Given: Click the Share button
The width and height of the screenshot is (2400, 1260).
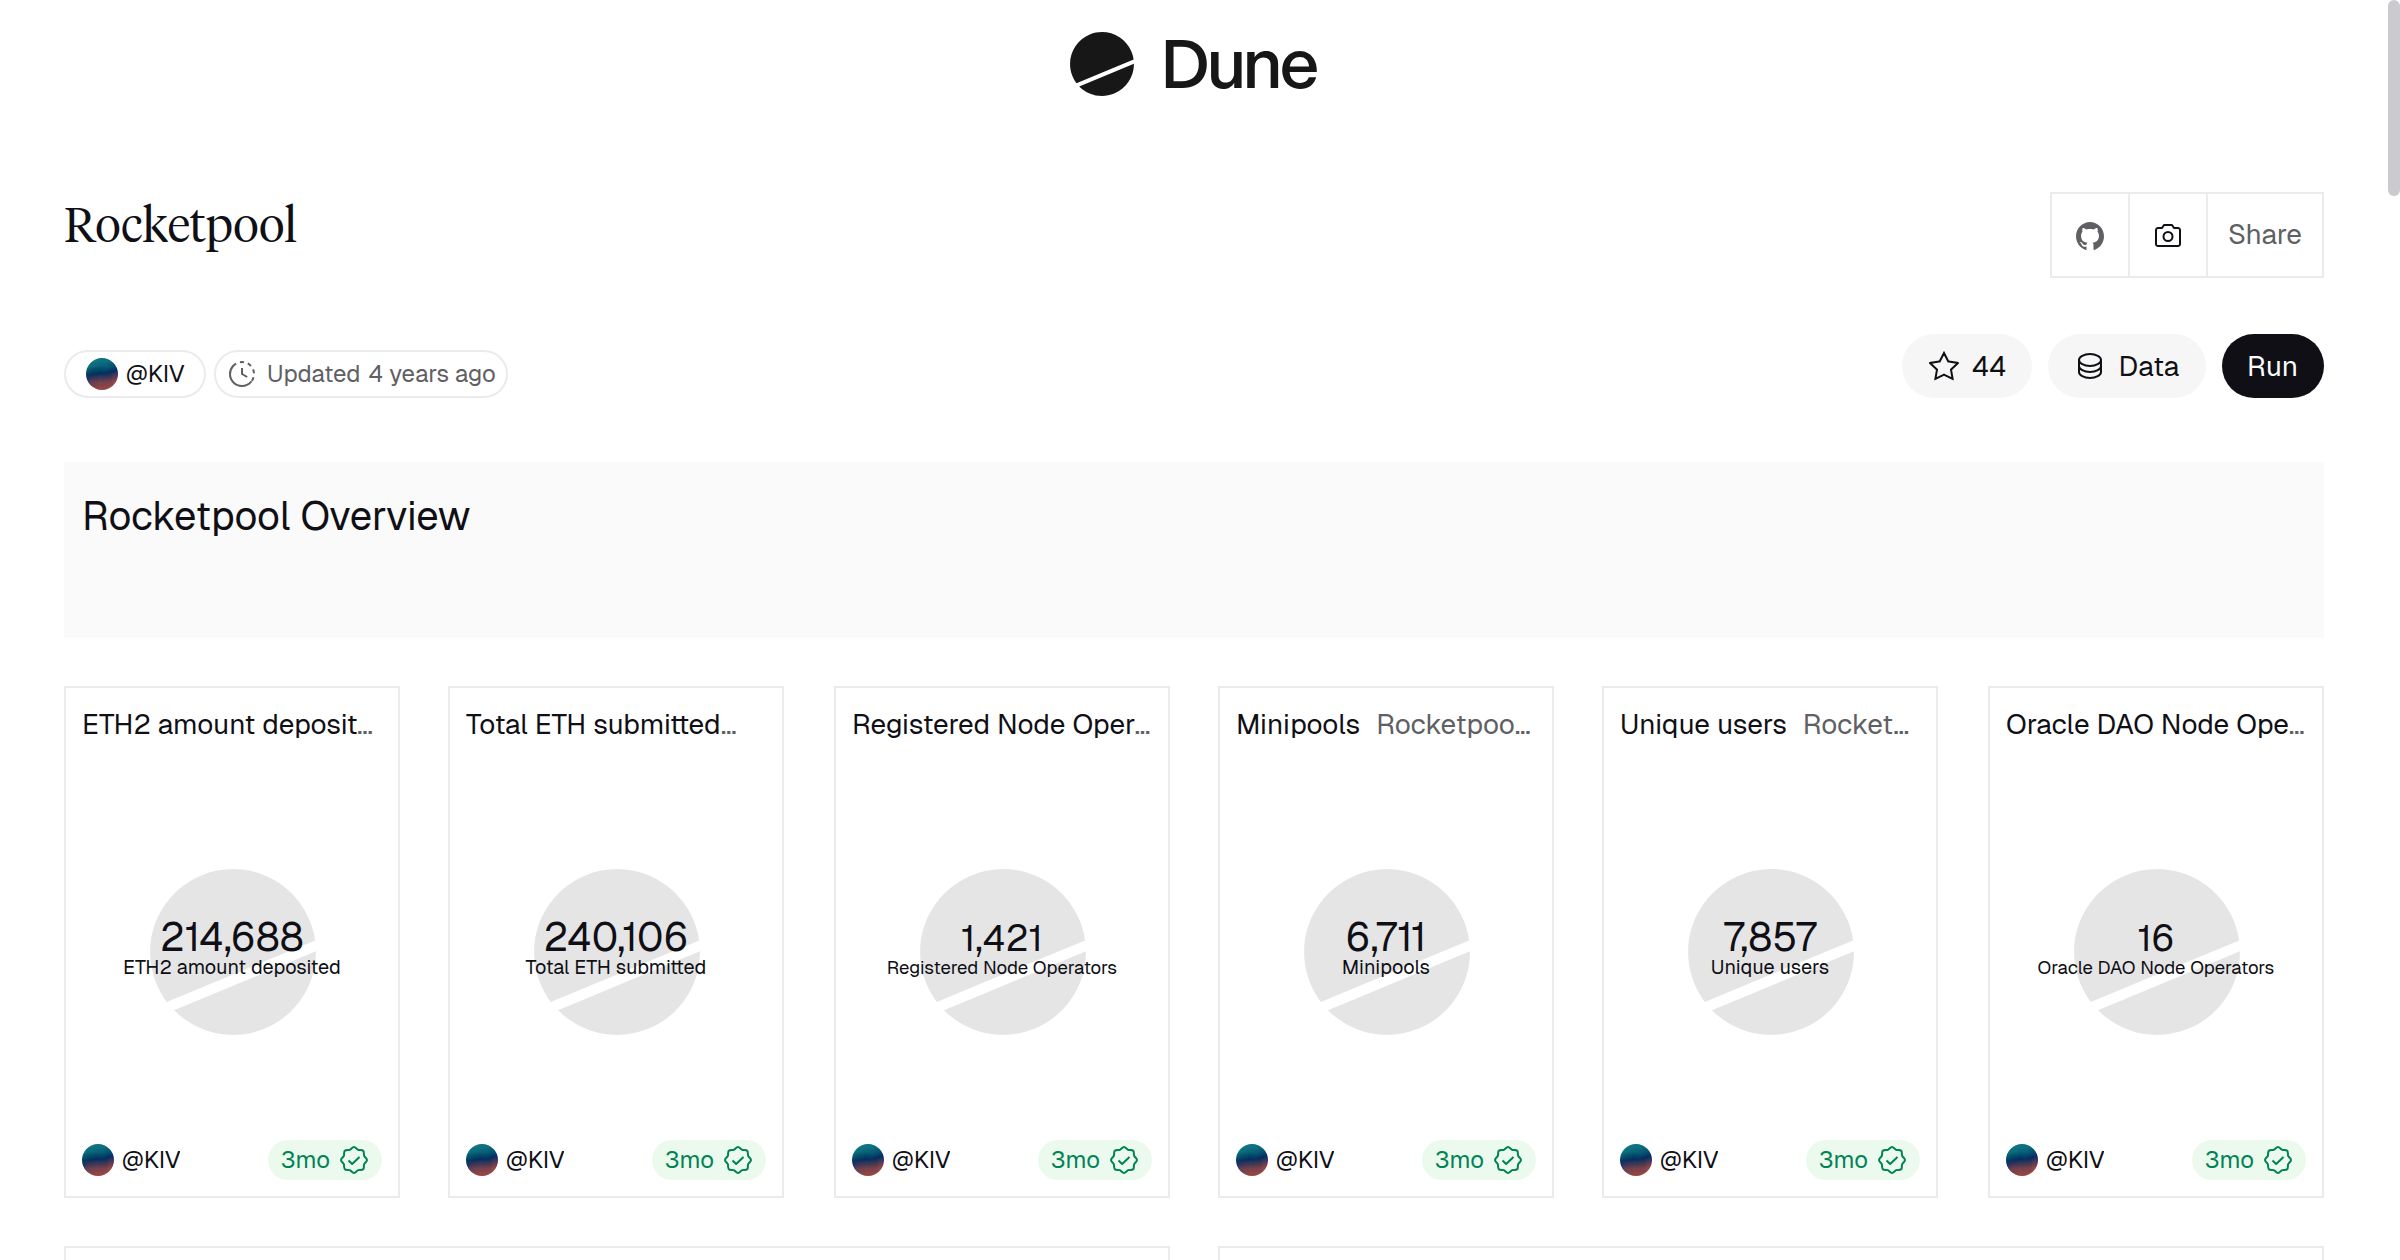Looking at the screenshot, I should coord(2264,235).
